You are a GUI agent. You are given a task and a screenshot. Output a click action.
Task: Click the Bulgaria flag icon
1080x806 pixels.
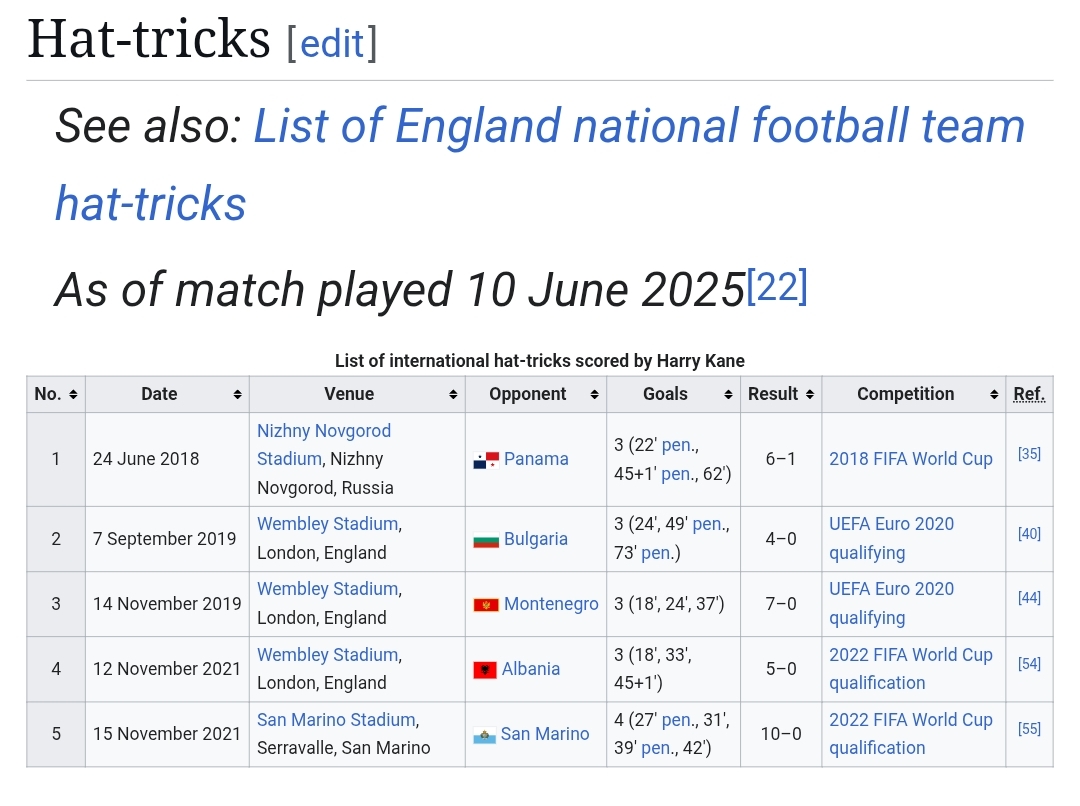click(485, 540)
